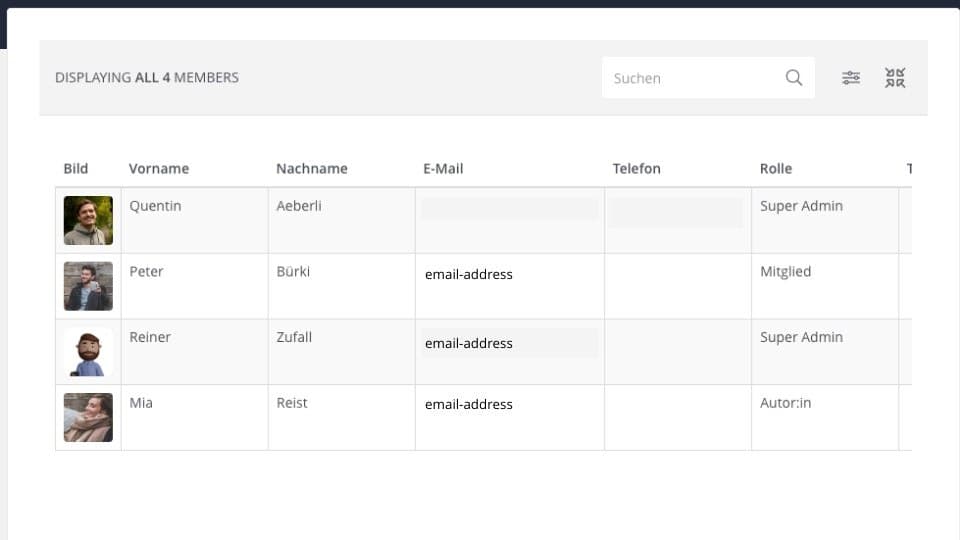Click the Autor:in role of Mia
This screenshot has height=540, width=960.
(786, 403)
